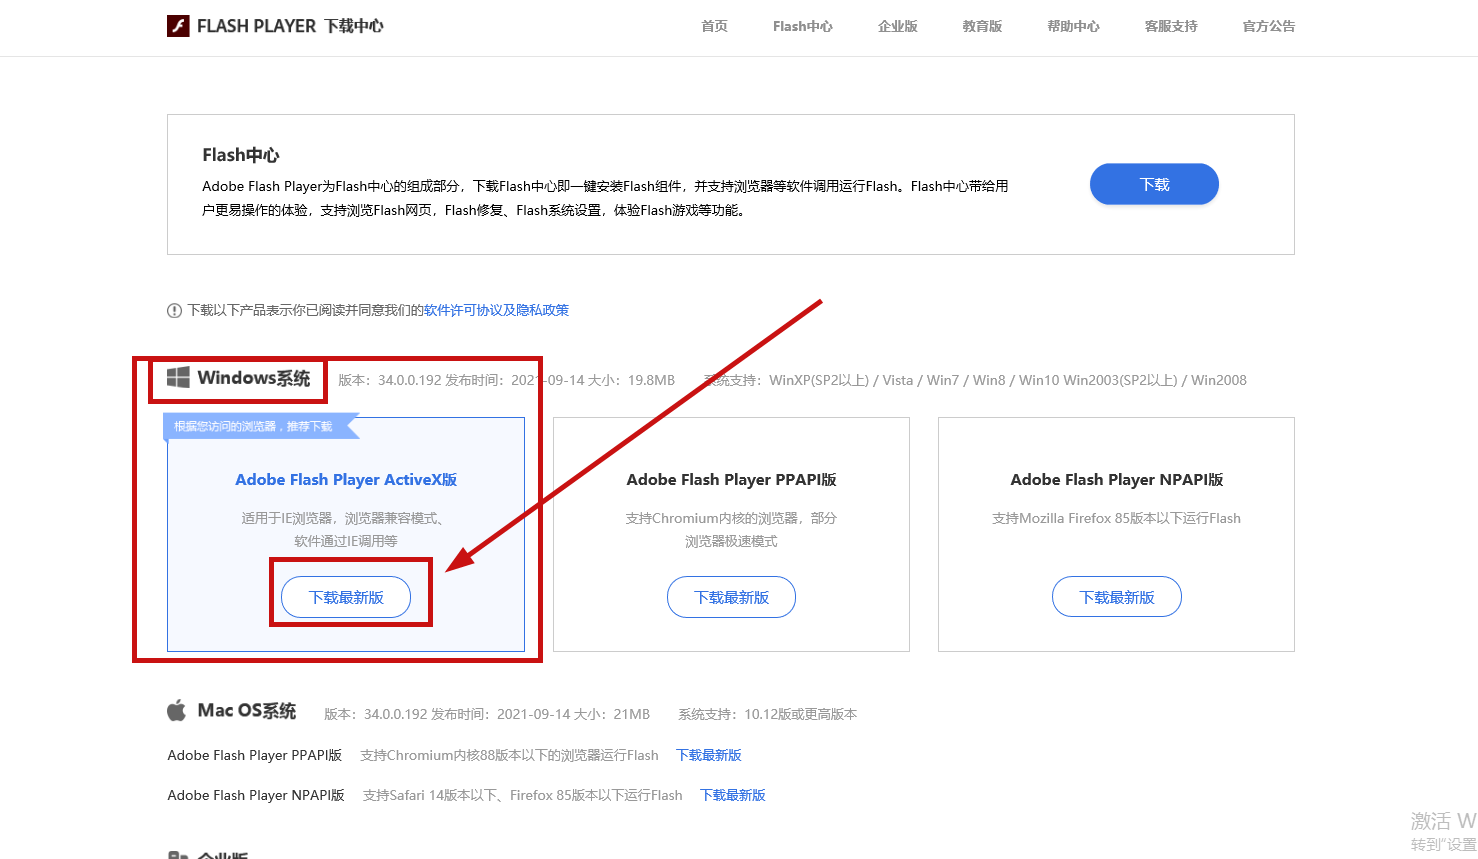The image size is (1478, 859).
Task: Download latest NPAPI version for Windows
Action: click(x=1116, y=597)
